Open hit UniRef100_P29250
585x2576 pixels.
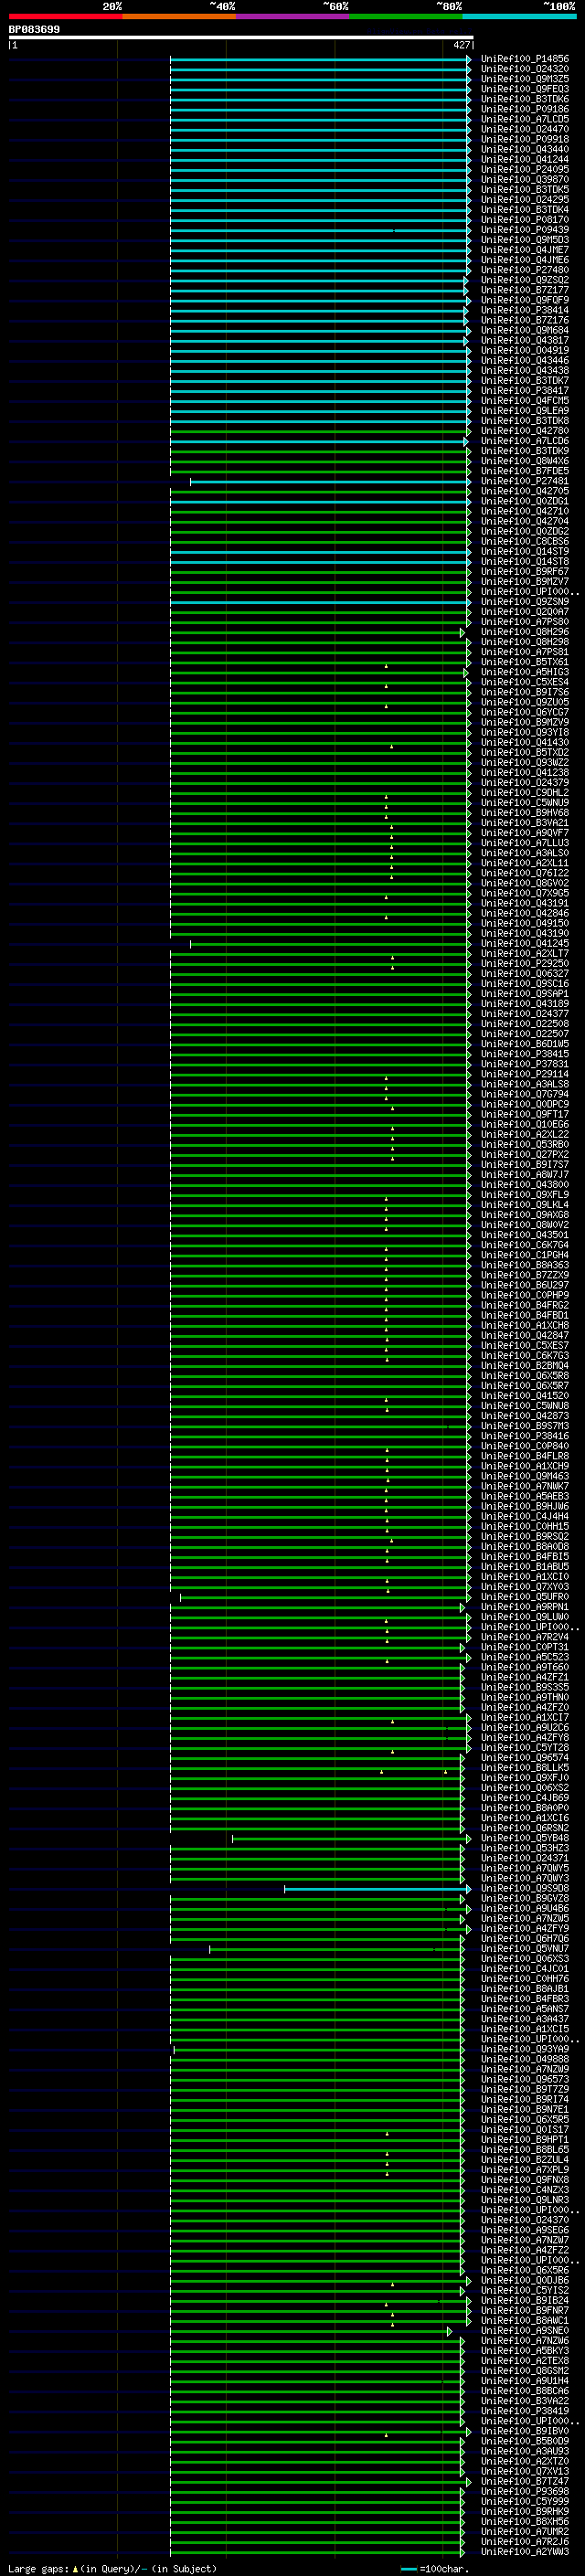(x=525, y=963)
